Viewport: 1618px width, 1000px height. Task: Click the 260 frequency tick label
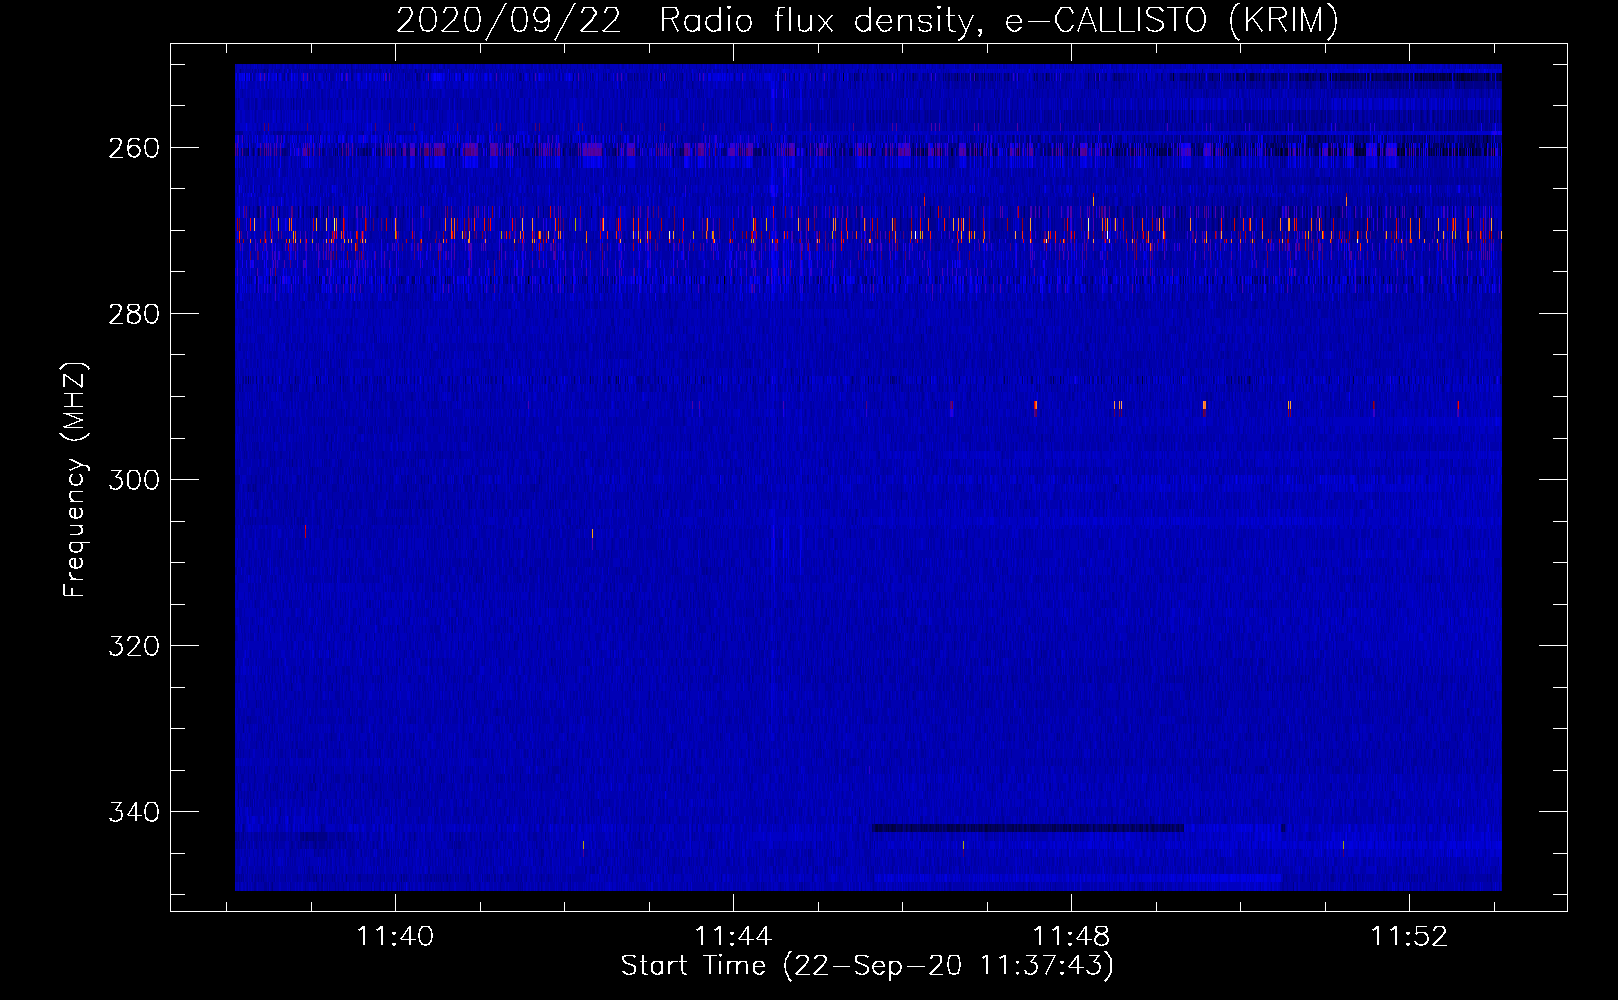(133, 148)
